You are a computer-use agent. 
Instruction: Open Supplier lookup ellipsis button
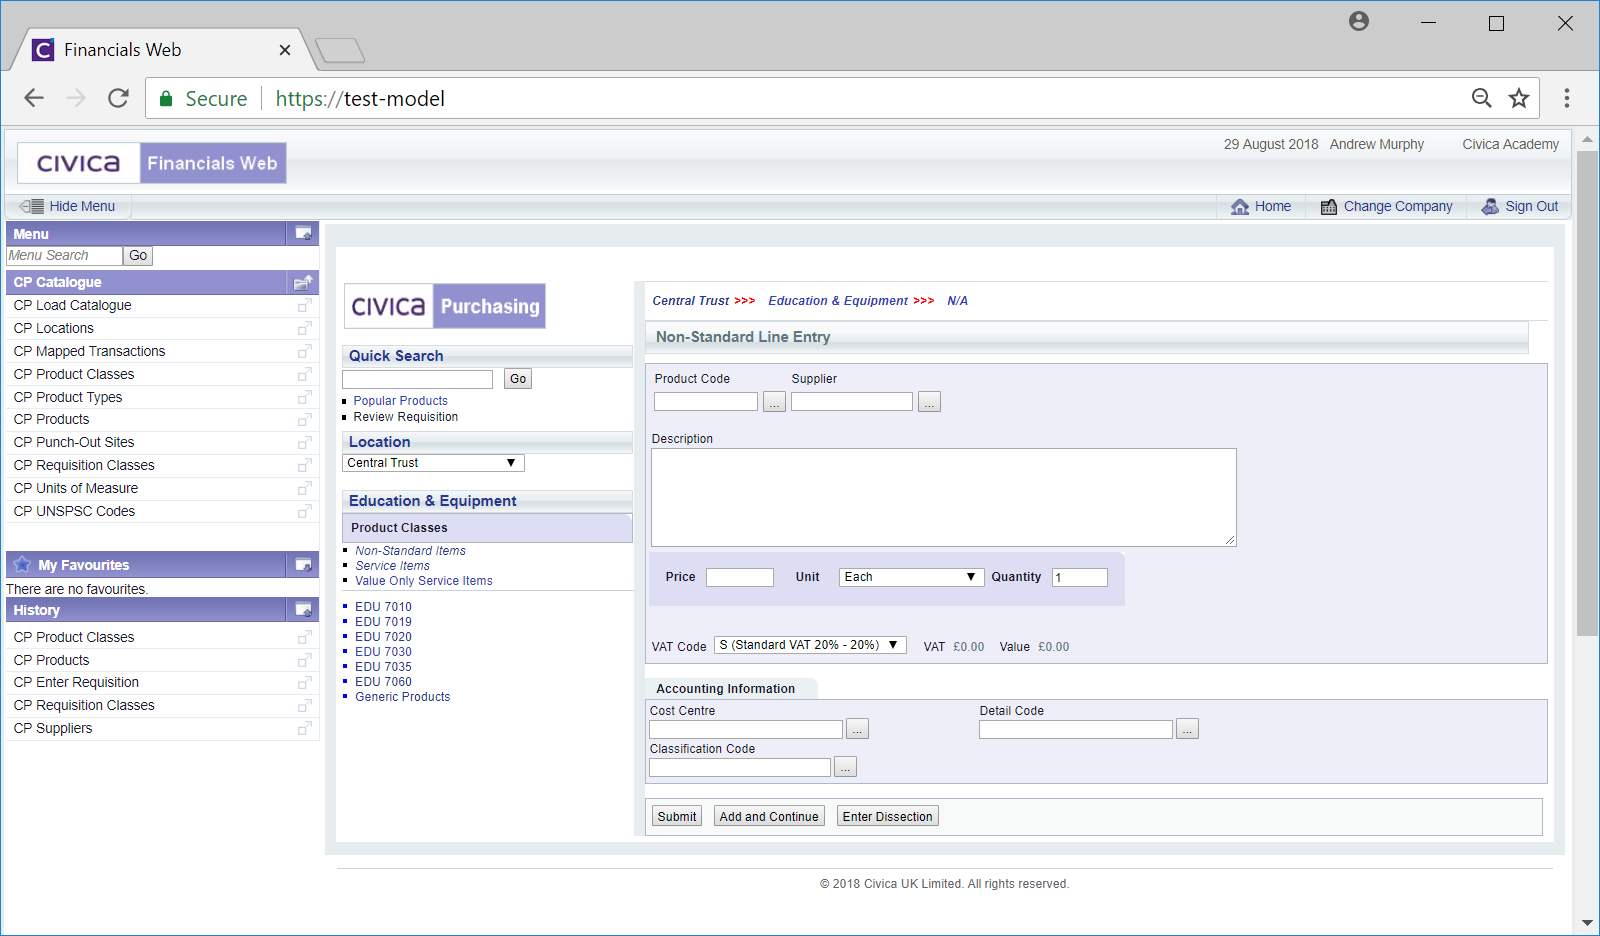929,401
